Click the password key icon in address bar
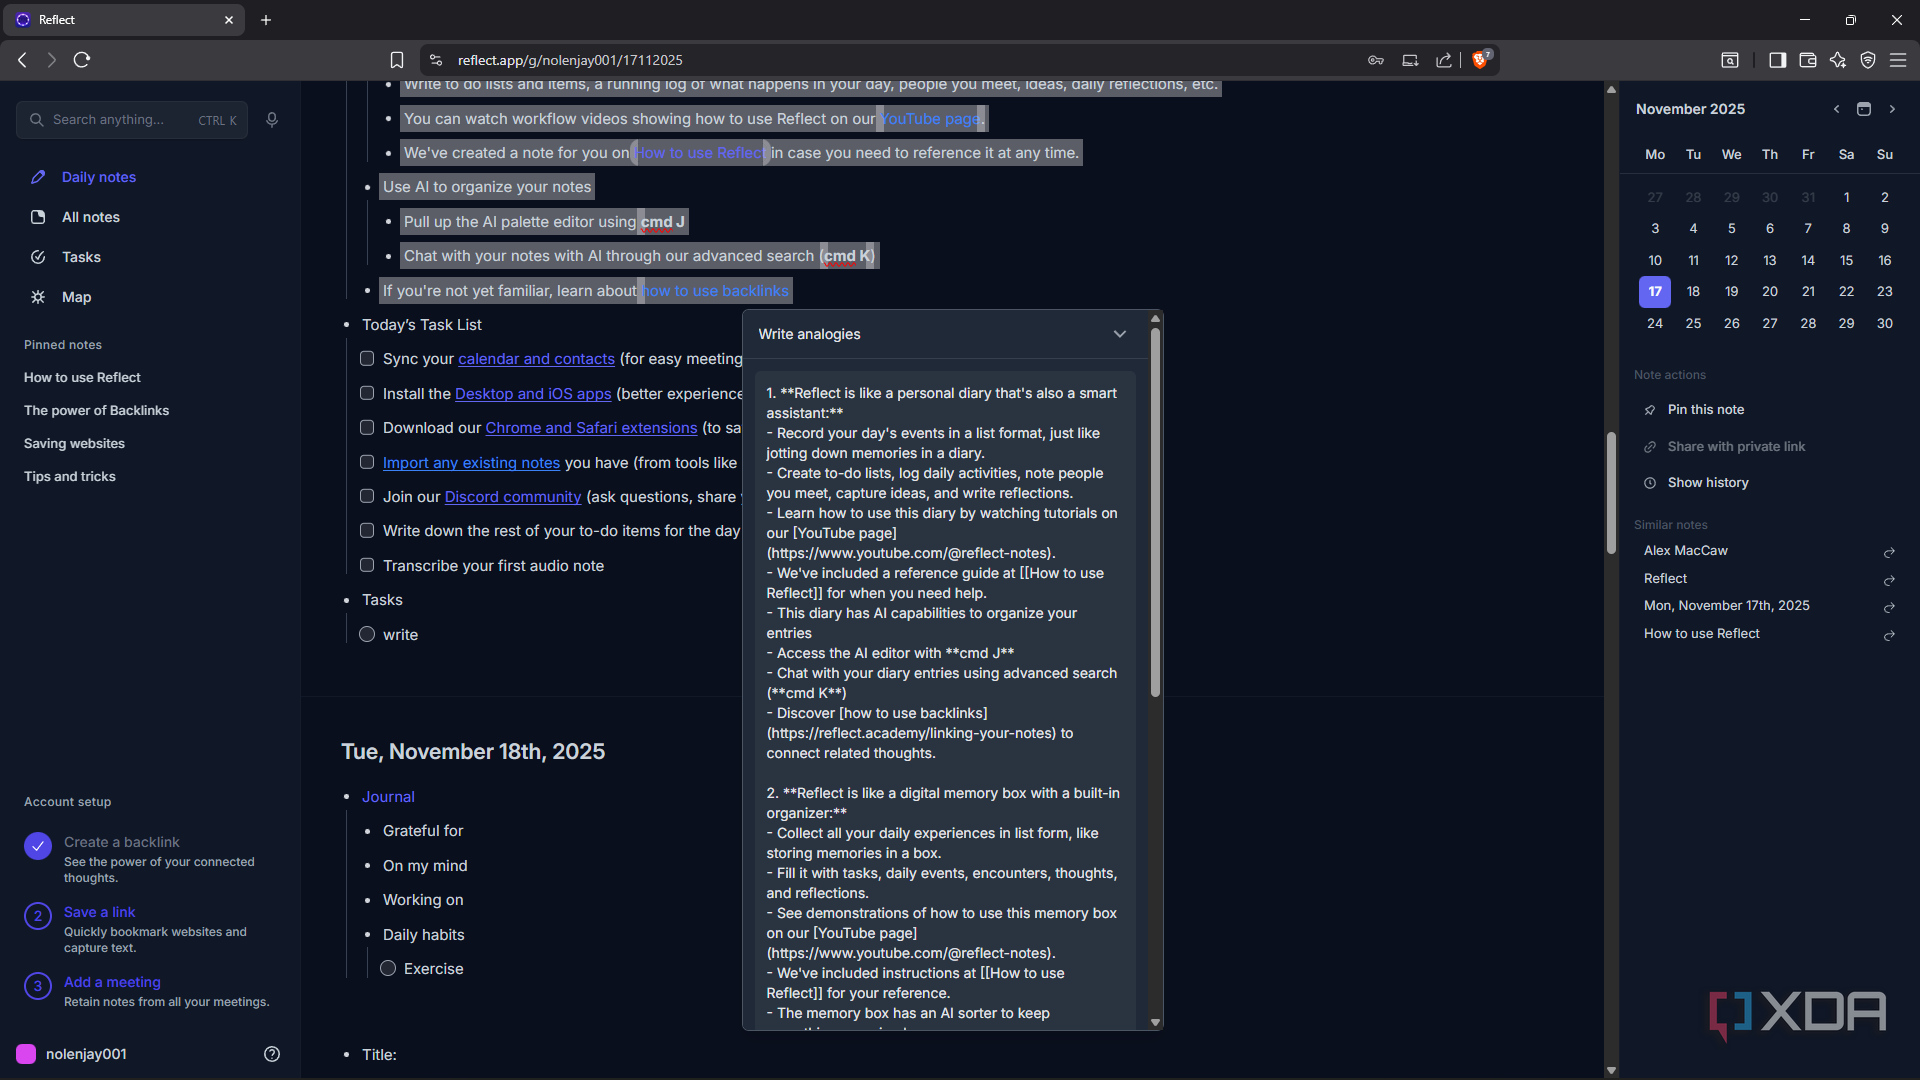 click(1376, 60)
